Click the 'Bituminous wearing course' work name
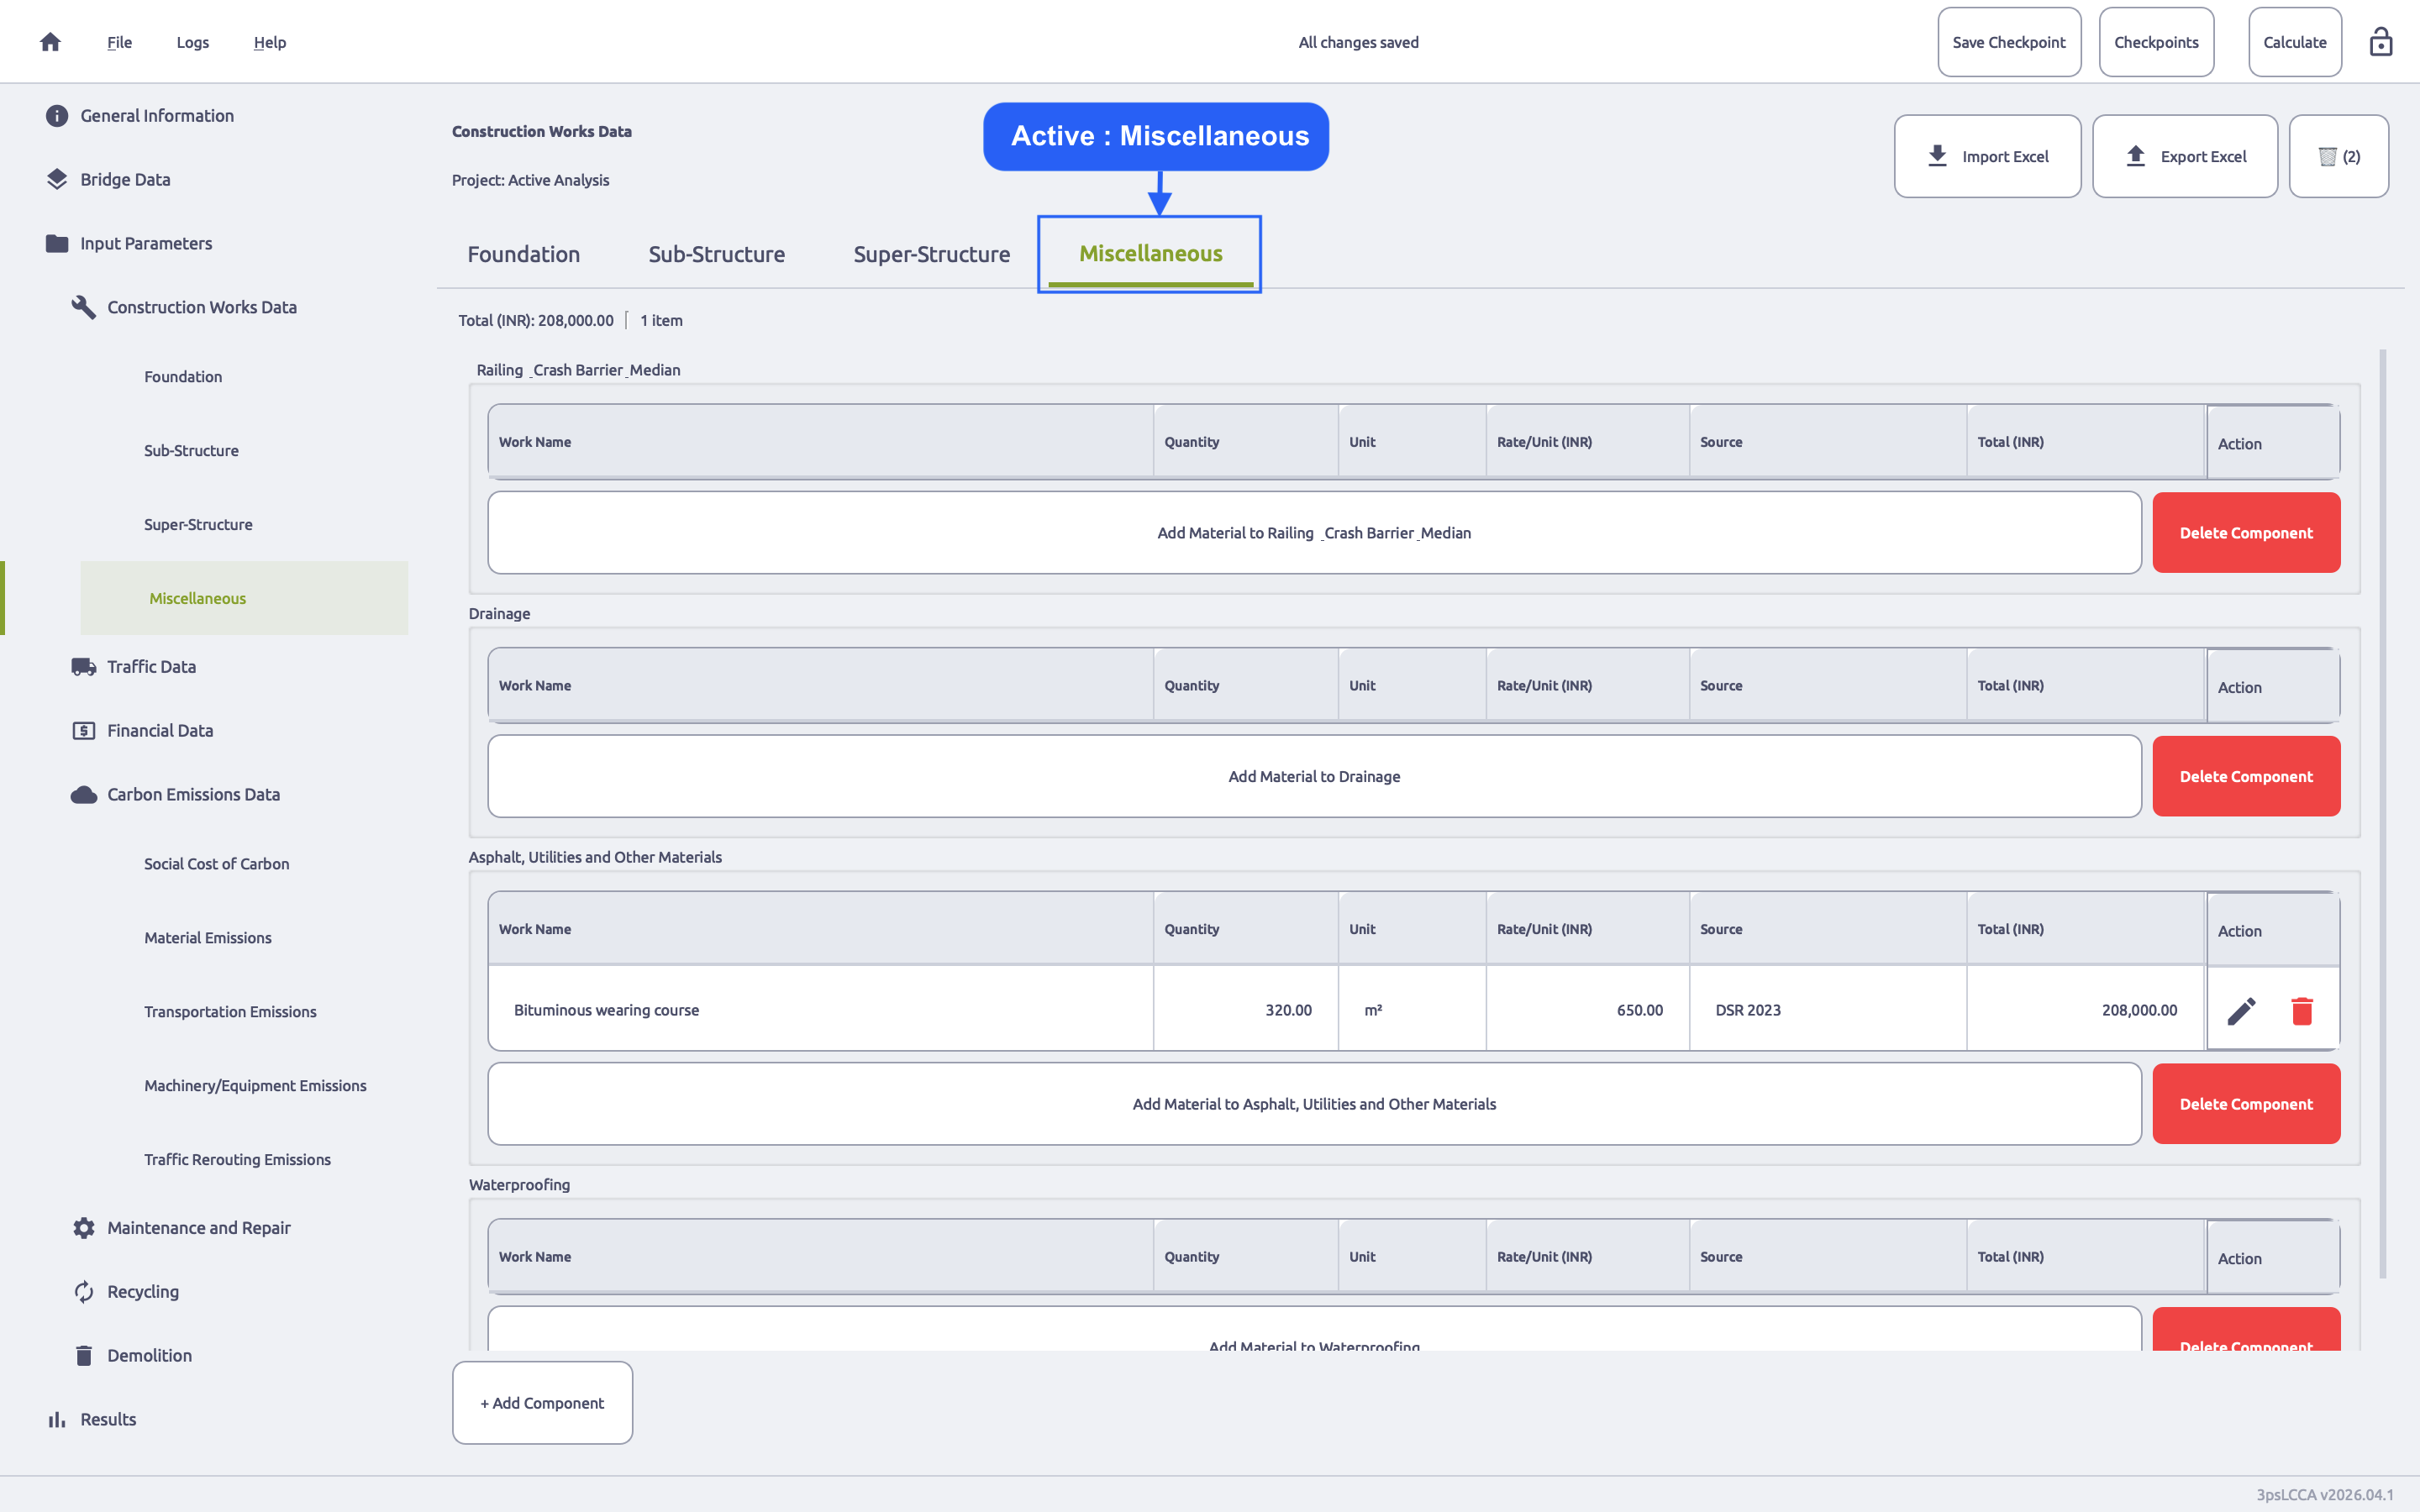The width and height of the screenshot is (2420, 1512). coord(606,1011)
